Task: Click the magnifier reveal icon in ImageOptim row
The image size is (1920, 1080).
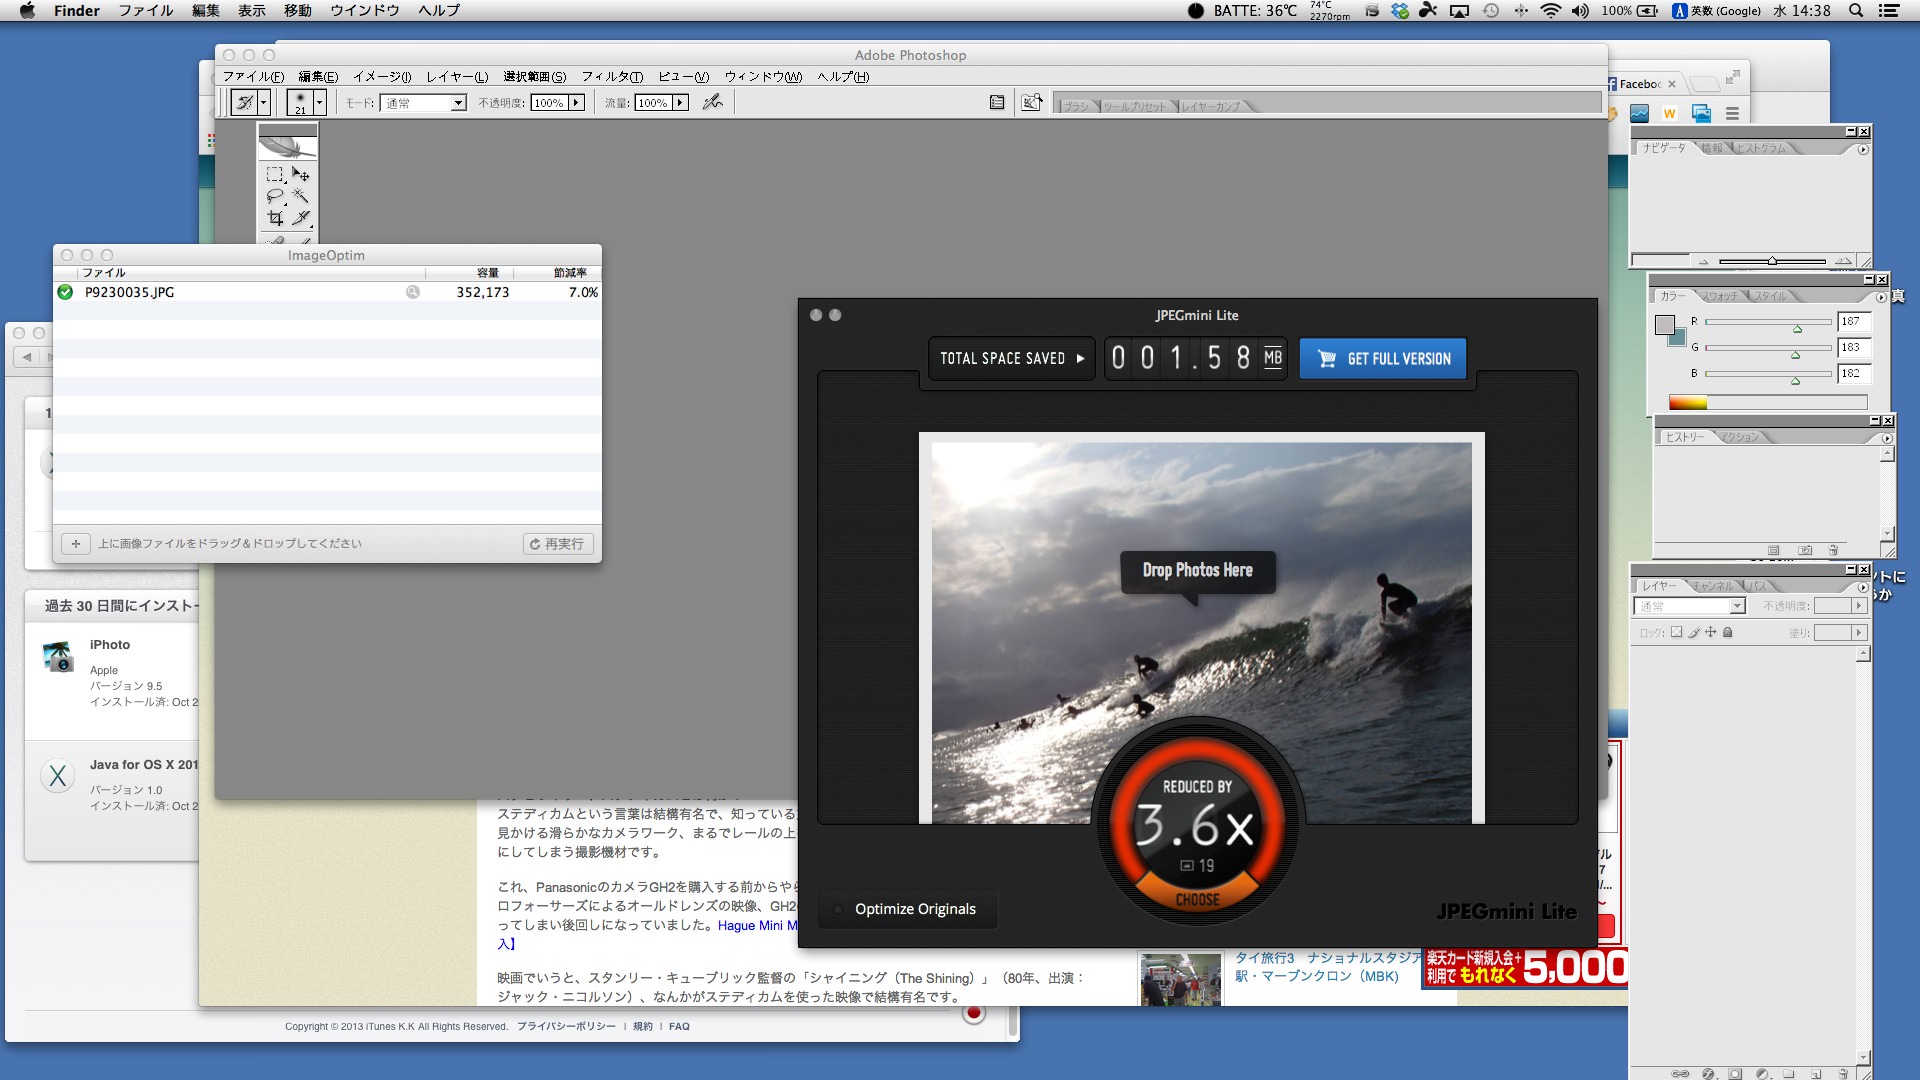Action: coord(412,292)
